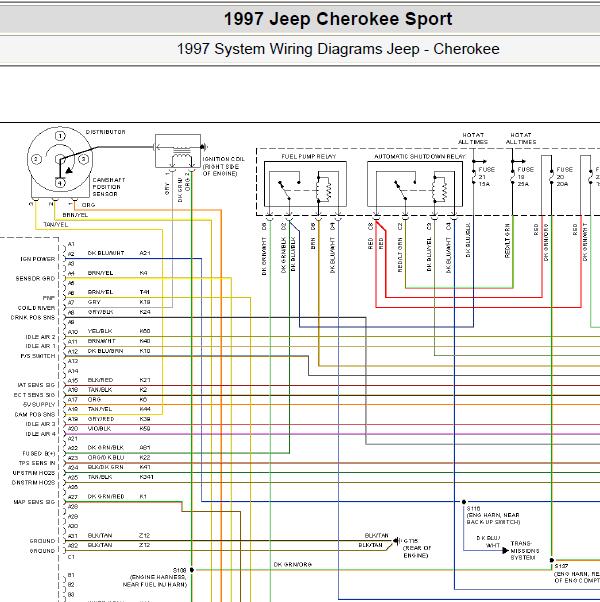The image size is (600, 602).
Task: Click the "1997 Jeep Cherokee Sport" title
Action: coord(338,19)
